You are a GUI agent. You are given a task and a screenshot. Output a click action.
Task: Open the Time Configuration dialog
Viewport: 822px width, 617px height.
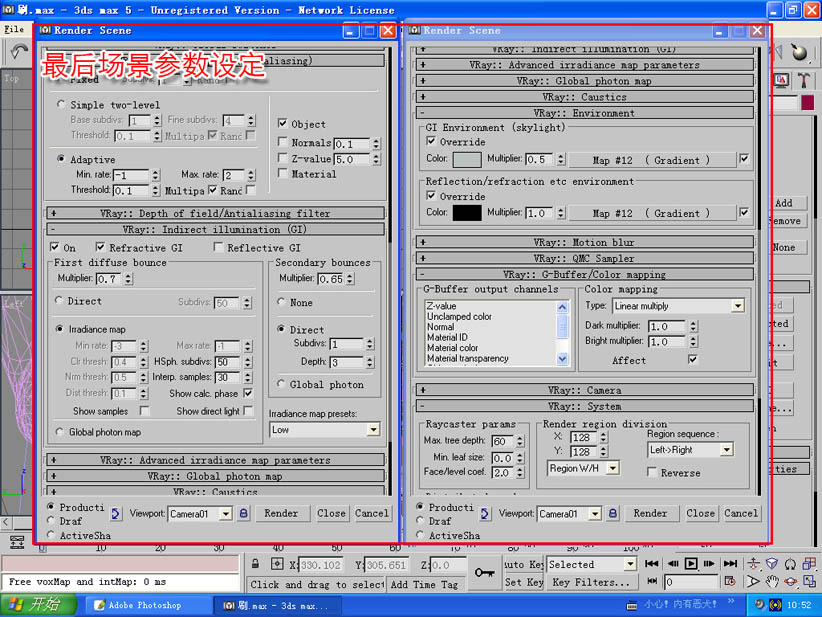pyautogui.click(x=730, y=581)
